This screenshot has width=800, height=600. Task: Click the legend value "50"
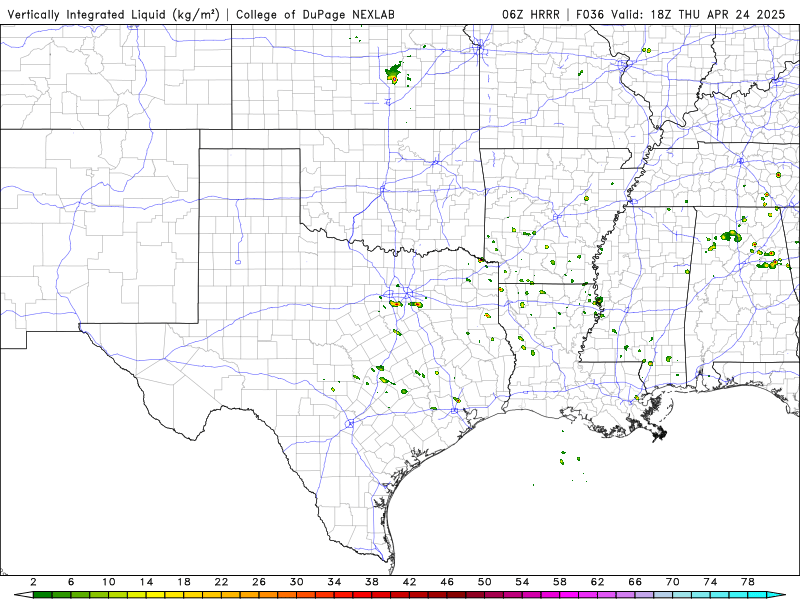coord(485,582)
